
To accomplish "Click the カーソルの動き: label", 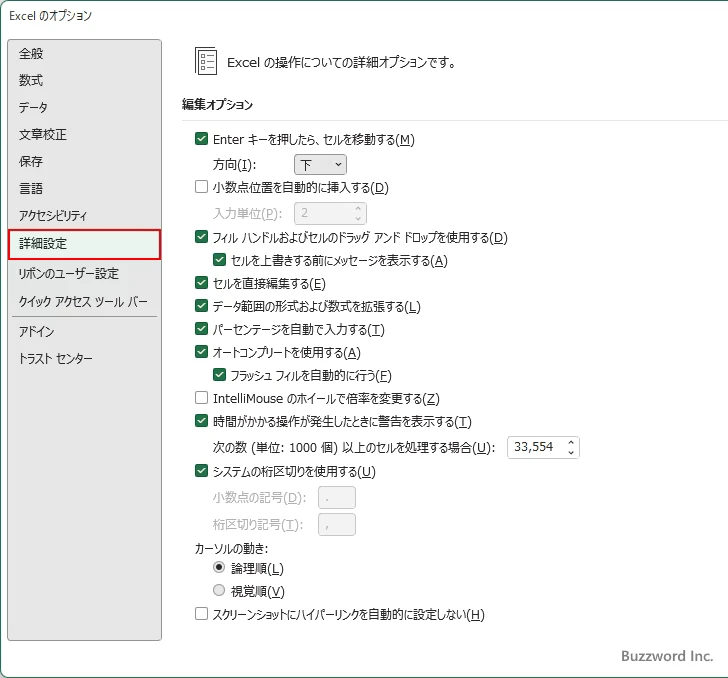I will [231, 548].
